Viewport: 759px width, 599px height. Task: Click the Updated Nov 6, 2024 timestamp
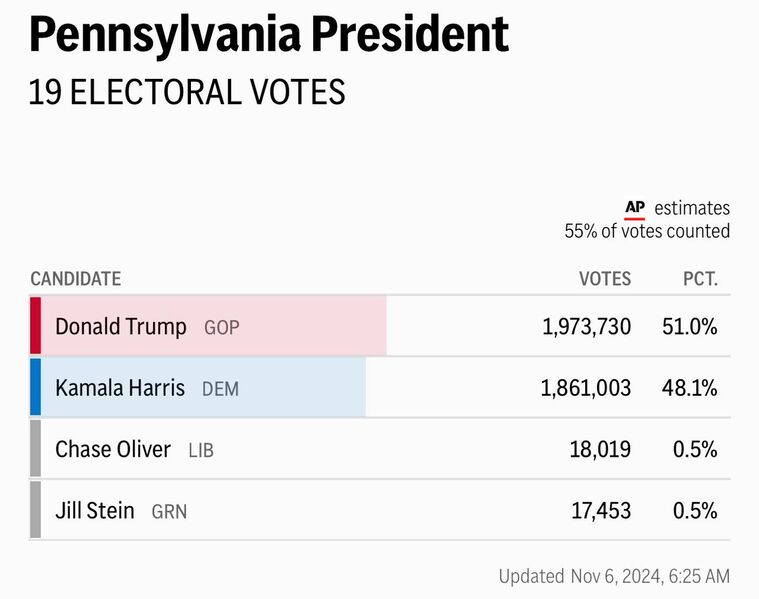click(x=614, y=576)
